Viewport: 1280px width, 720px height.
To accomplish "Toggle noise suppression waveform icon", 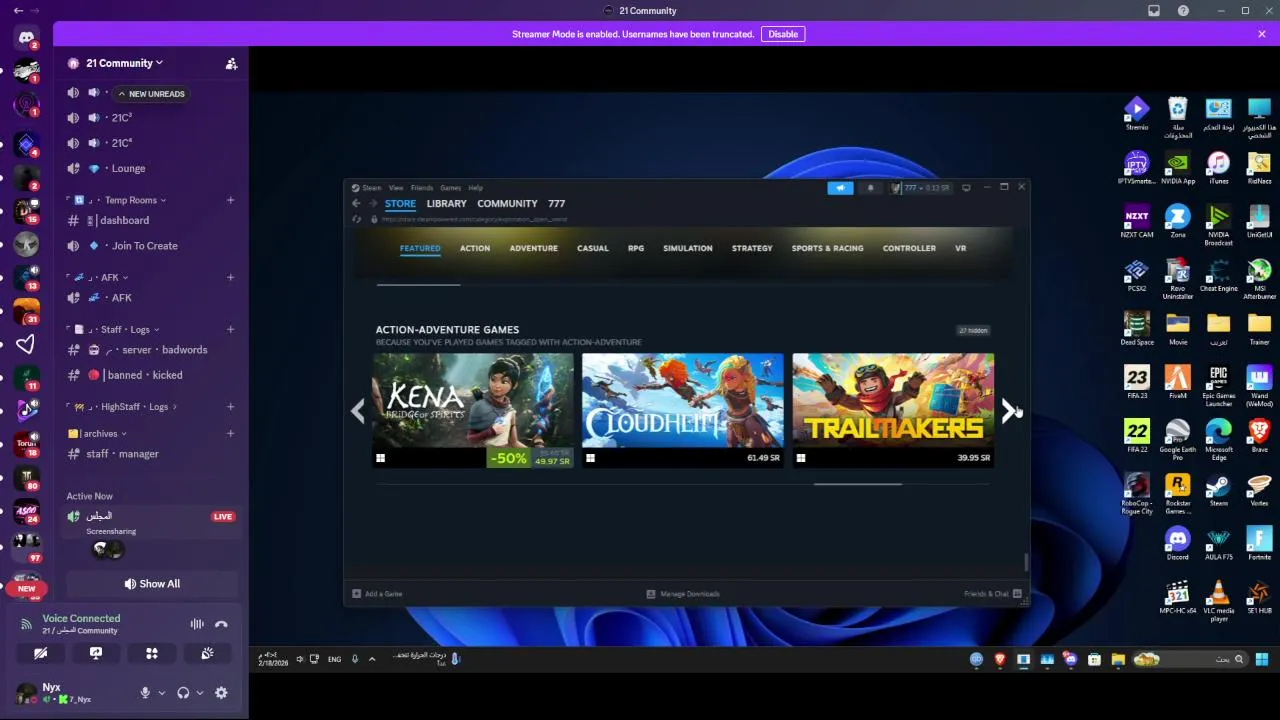I will (197, 624).
